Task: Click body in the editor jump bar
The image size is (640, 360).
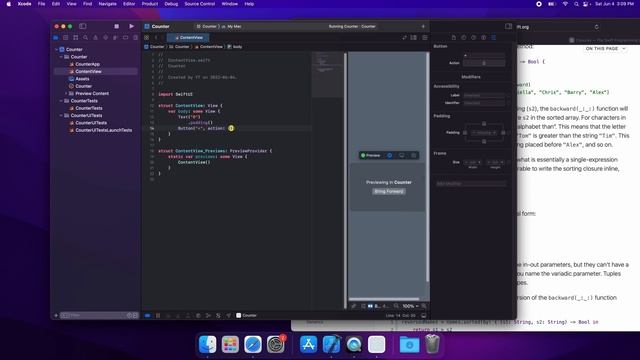Action: (x=235, y=47)
